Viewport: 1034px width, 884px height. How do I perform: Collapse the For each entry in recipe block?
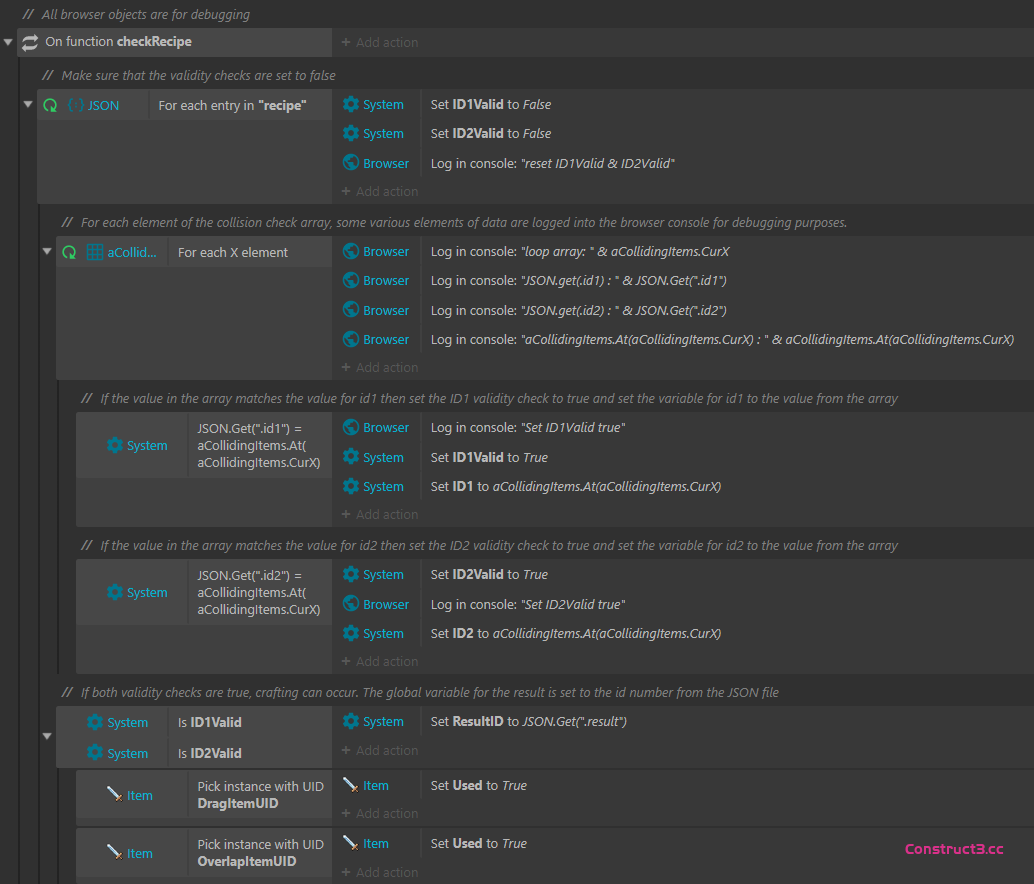(x=28, y=105)
